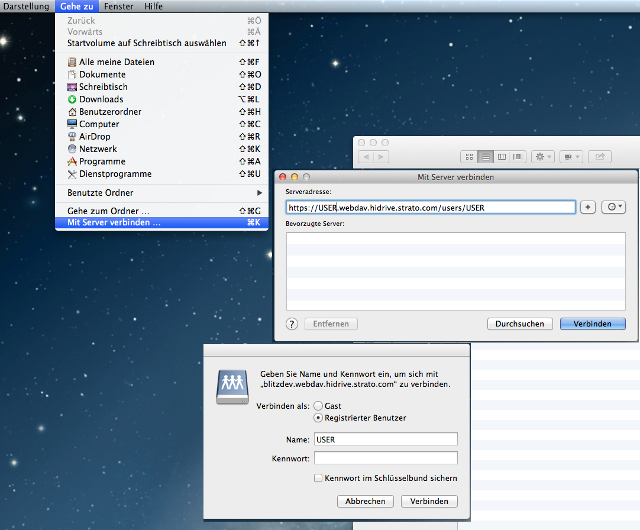This screenshot has height=530, width=640.
Task: Click the Netzwerk globe icon
Action: point(72,149)
